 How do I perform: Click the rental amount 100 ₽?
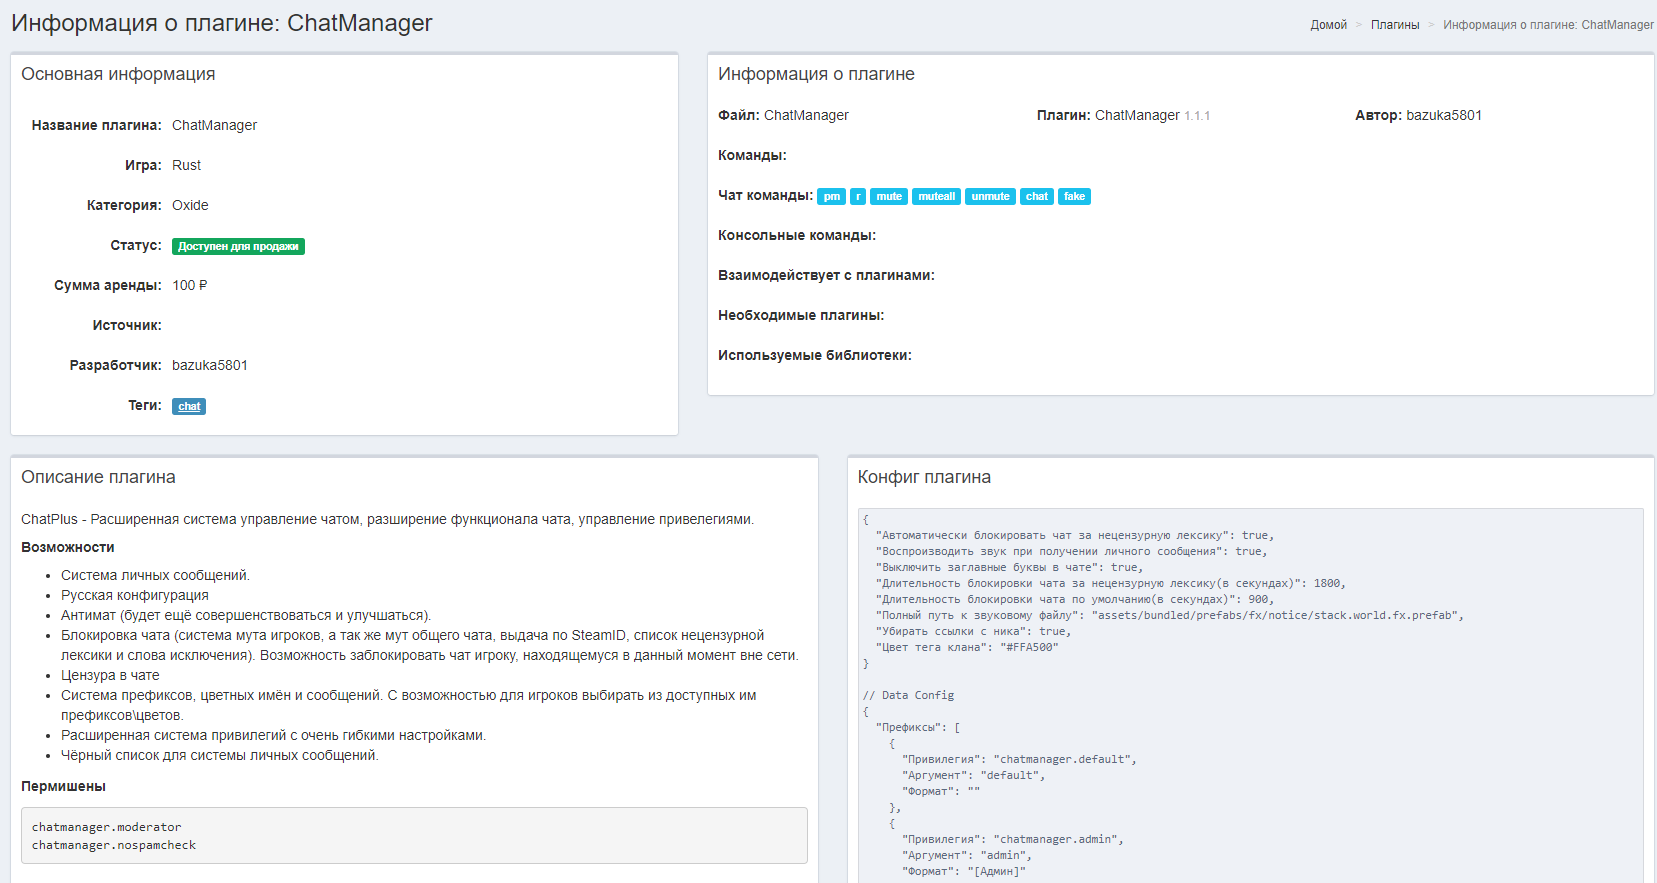click(x=190, y=286)
